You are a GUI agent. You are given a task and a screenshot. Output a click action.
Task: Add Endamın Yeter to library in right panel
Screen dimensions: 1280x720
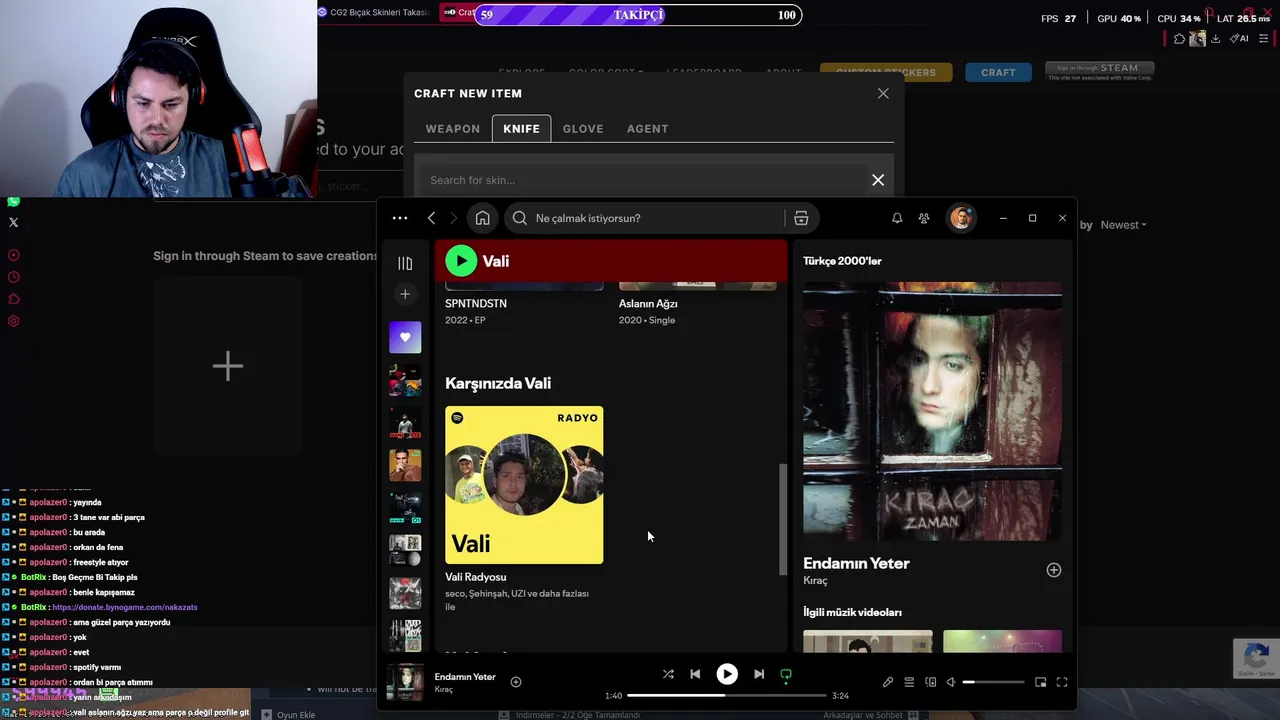(x=1053, y=570)
